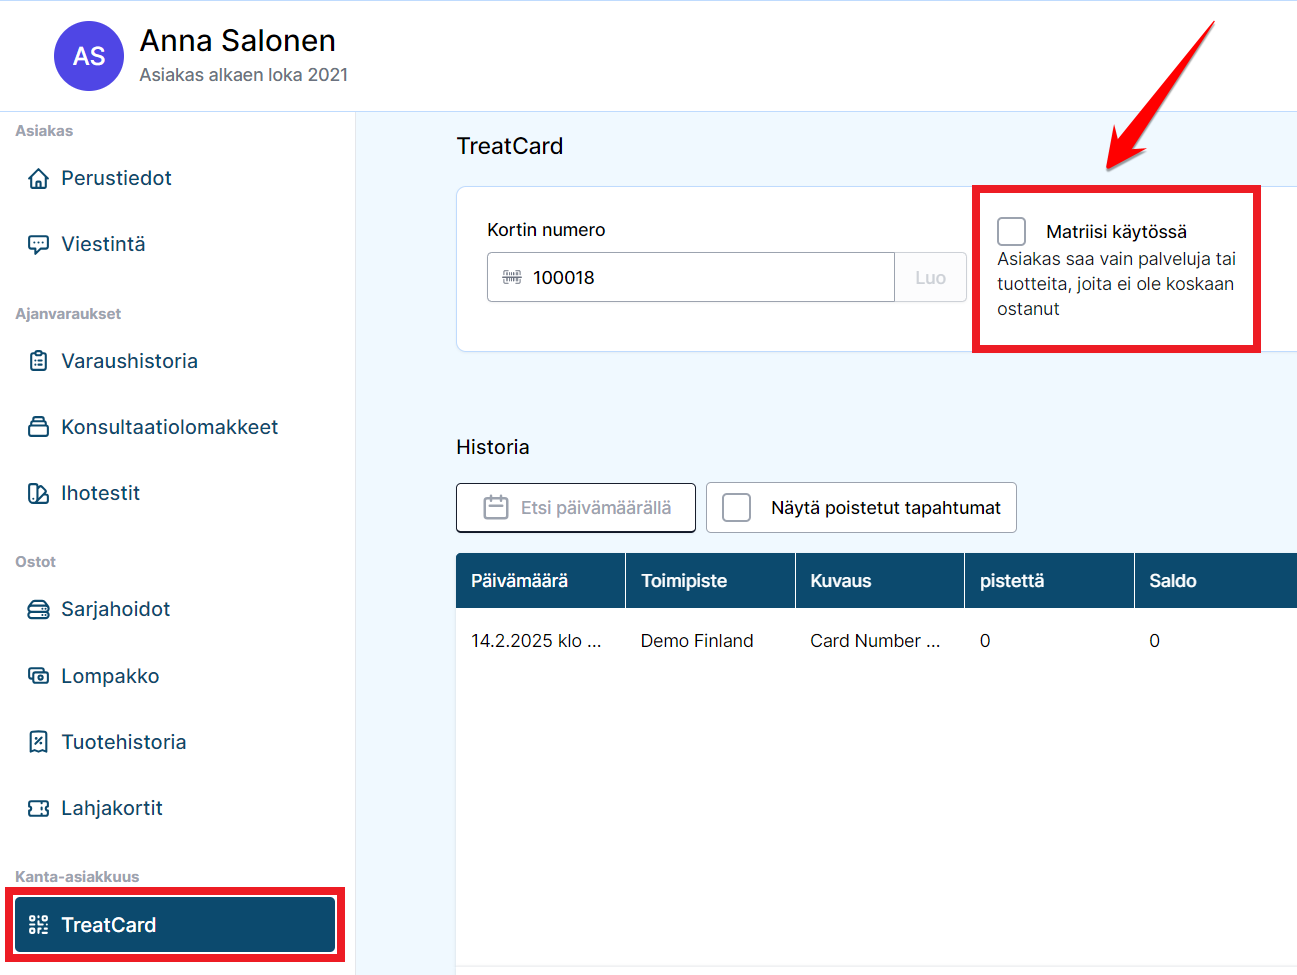Click the AS avatar circle
This screenshot has height=975, width=1297.
pyautogui.click(x=89, y=56)
